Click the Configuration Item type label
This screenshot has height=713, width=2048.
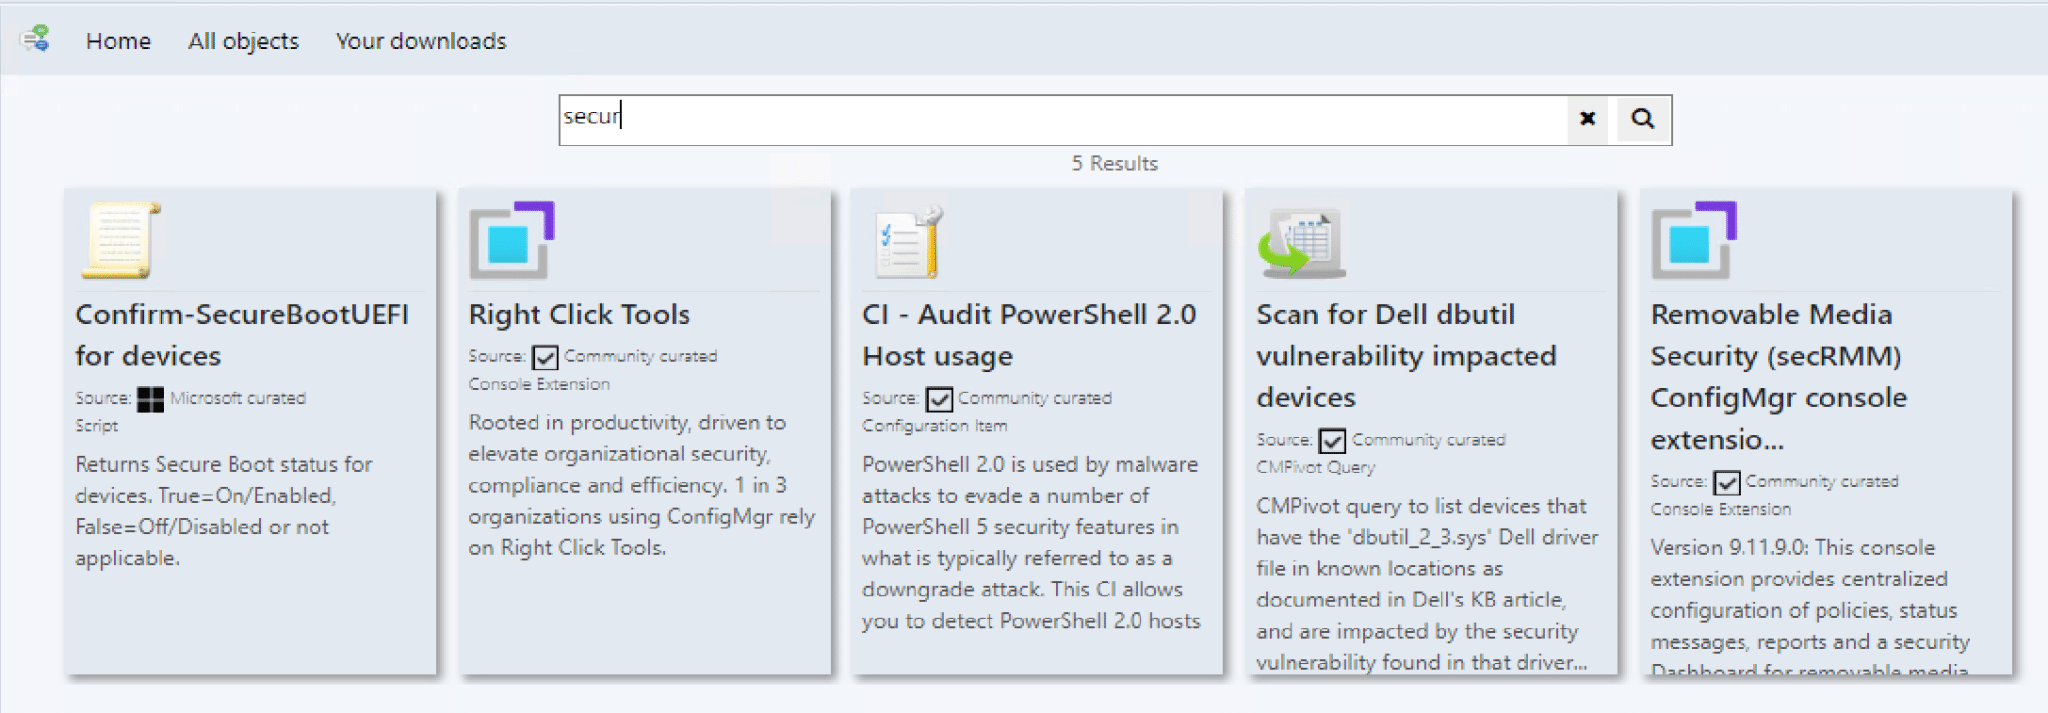(x=935, y=426)
